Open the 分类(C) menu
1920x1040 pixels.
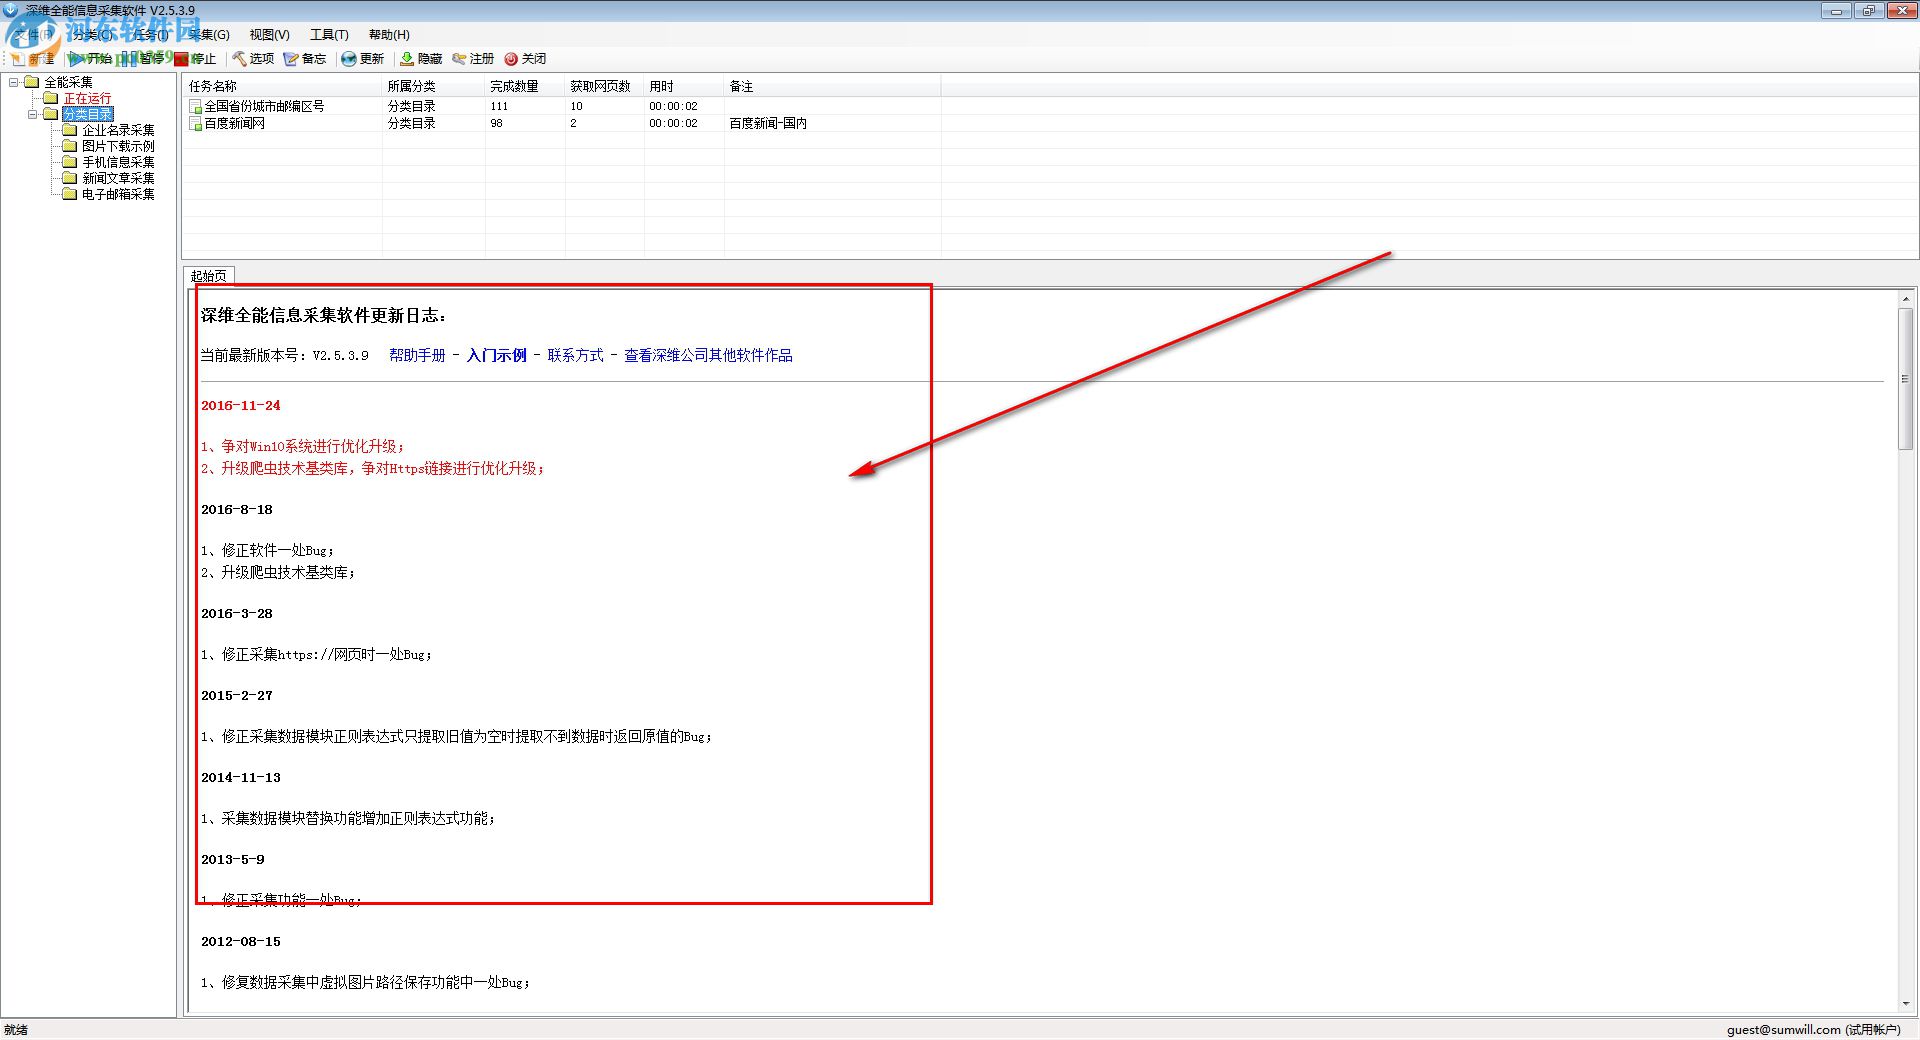(x=92, y=34)
